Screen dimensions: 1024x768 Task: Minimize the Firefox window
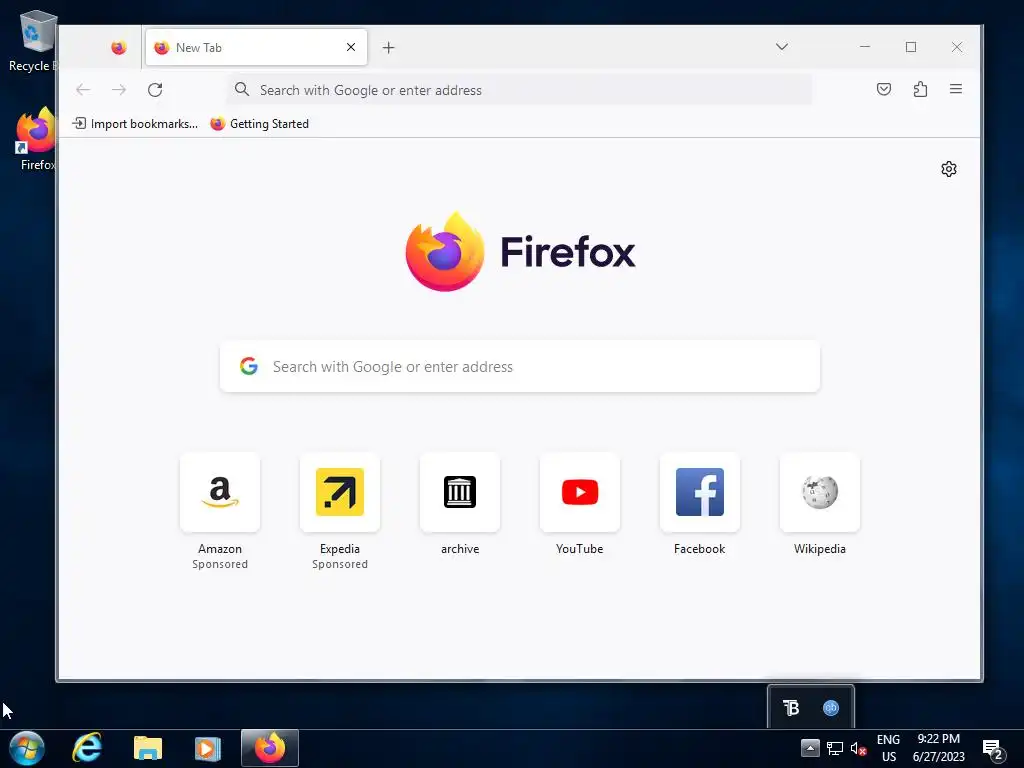tap(865, 47)
